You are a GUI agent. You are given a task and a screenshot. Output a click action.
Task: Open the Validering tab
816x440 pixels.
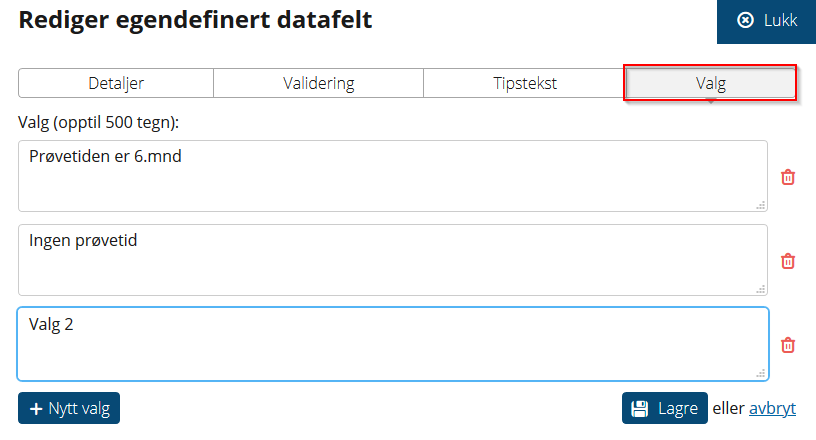318,83
